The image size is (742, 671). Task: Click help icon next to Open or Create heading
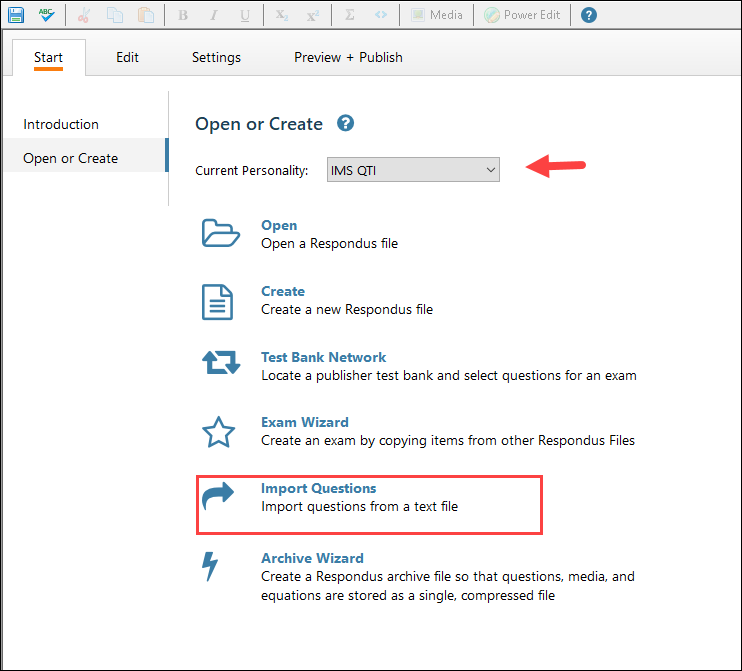(x=345, y=123)
